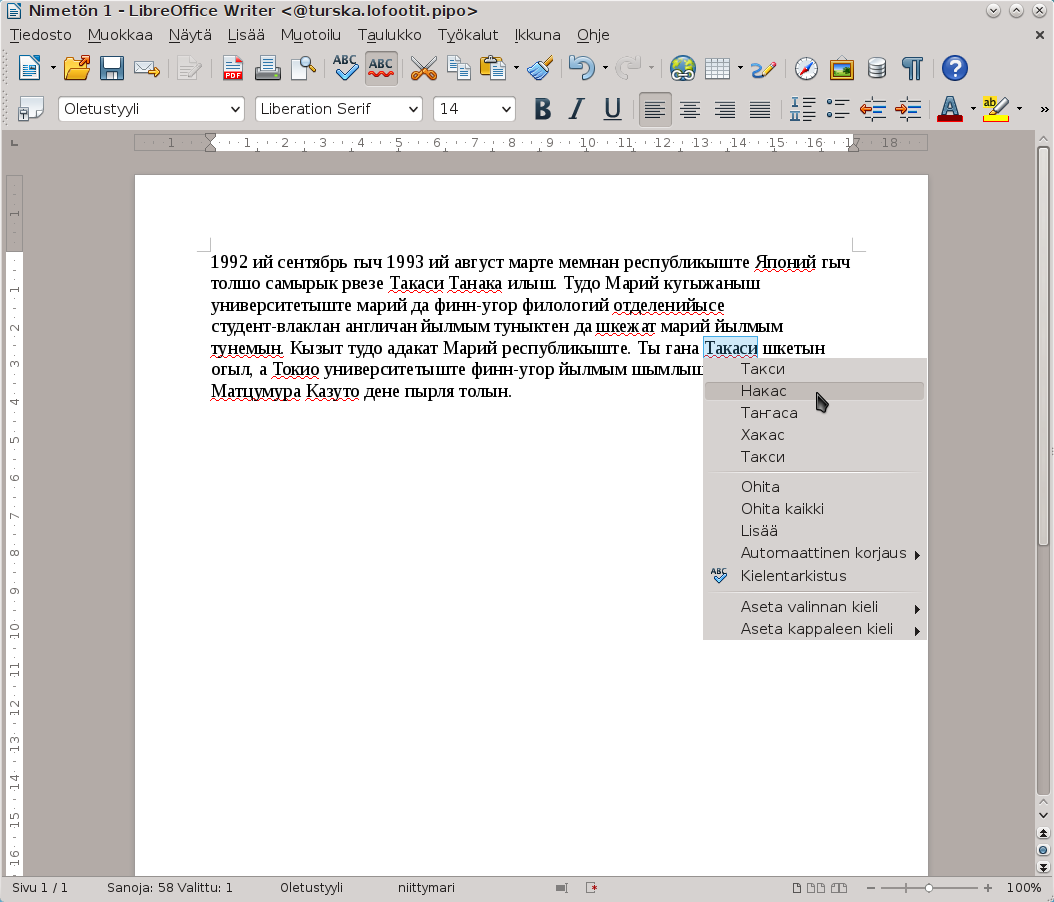1054x902 pixels.
Task: Toggle the numbered list
Action: (x=803, y=109)
